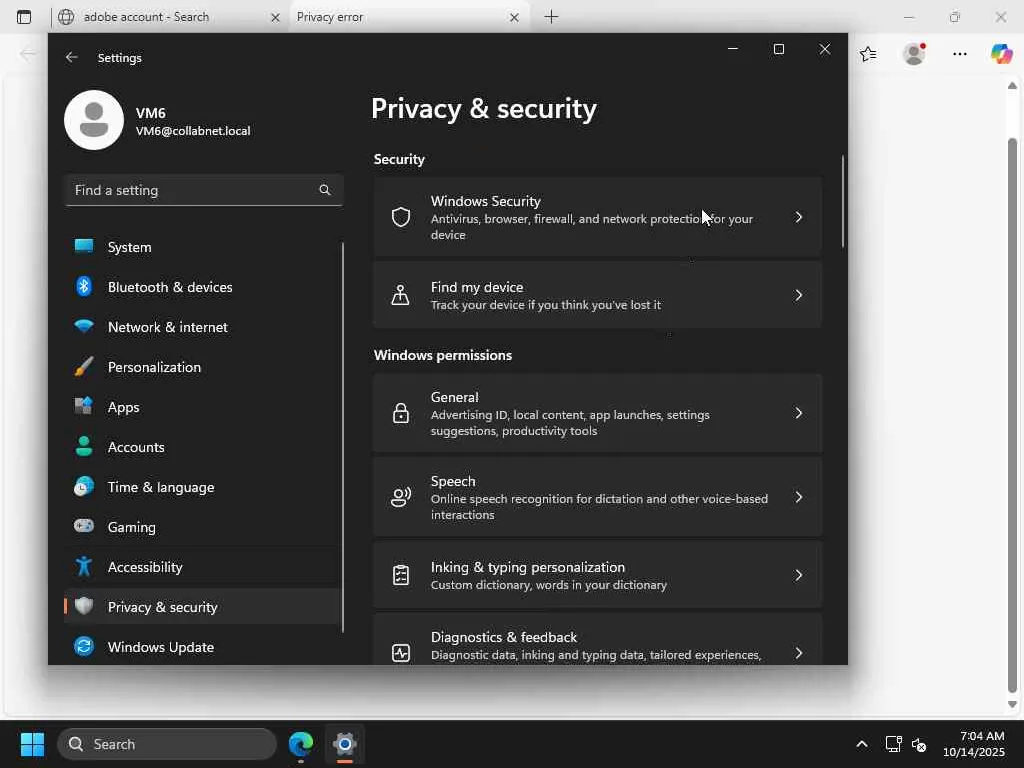The image size is (1024, 768).
Task: Go to Windows Update page
Action: [x=202, y=647]
